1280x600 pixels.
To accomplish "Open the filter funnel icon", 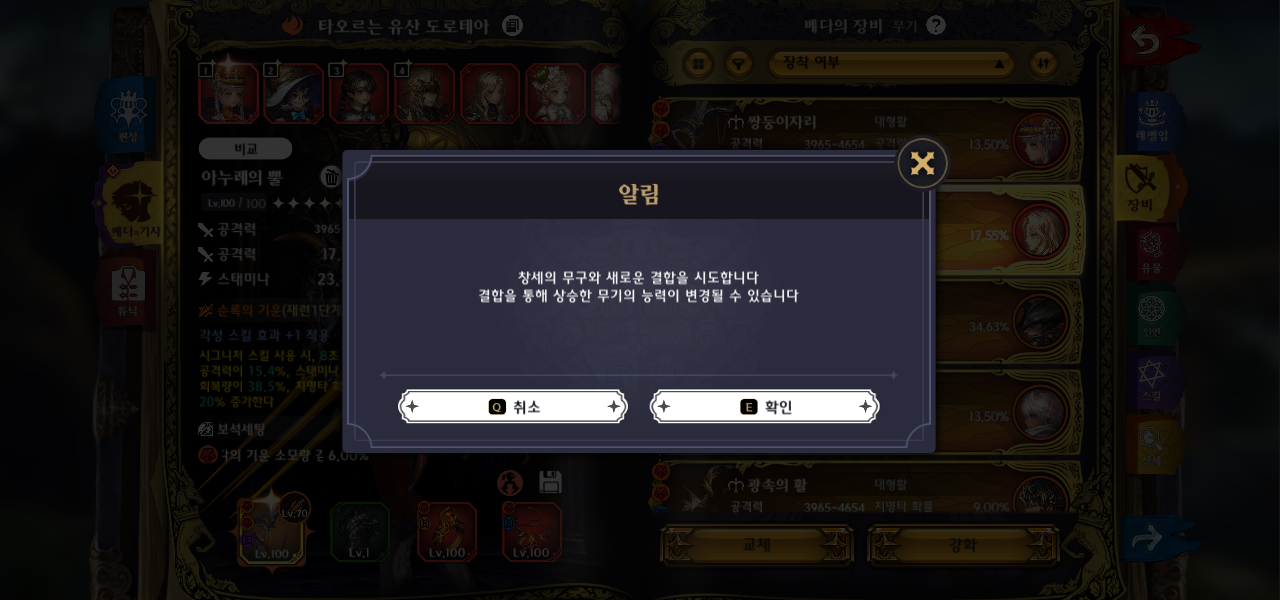I will [739, 64].
